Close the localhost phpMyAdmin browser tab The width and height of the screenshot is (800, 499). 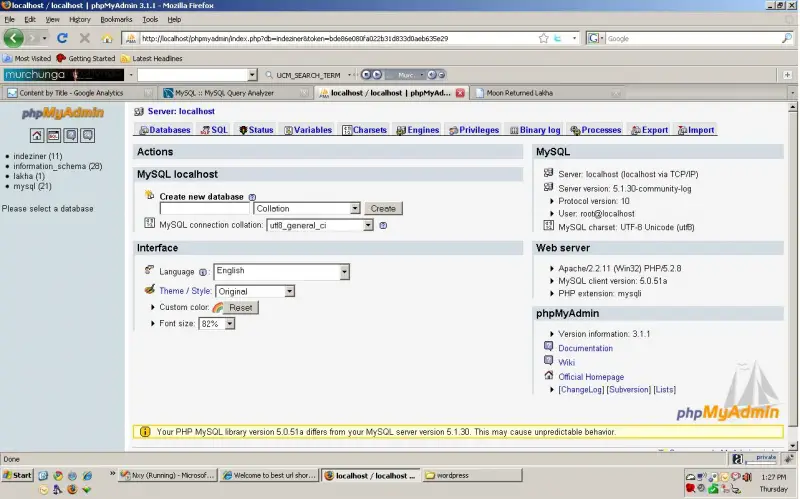pyautogui.click(x=460, y=93)
